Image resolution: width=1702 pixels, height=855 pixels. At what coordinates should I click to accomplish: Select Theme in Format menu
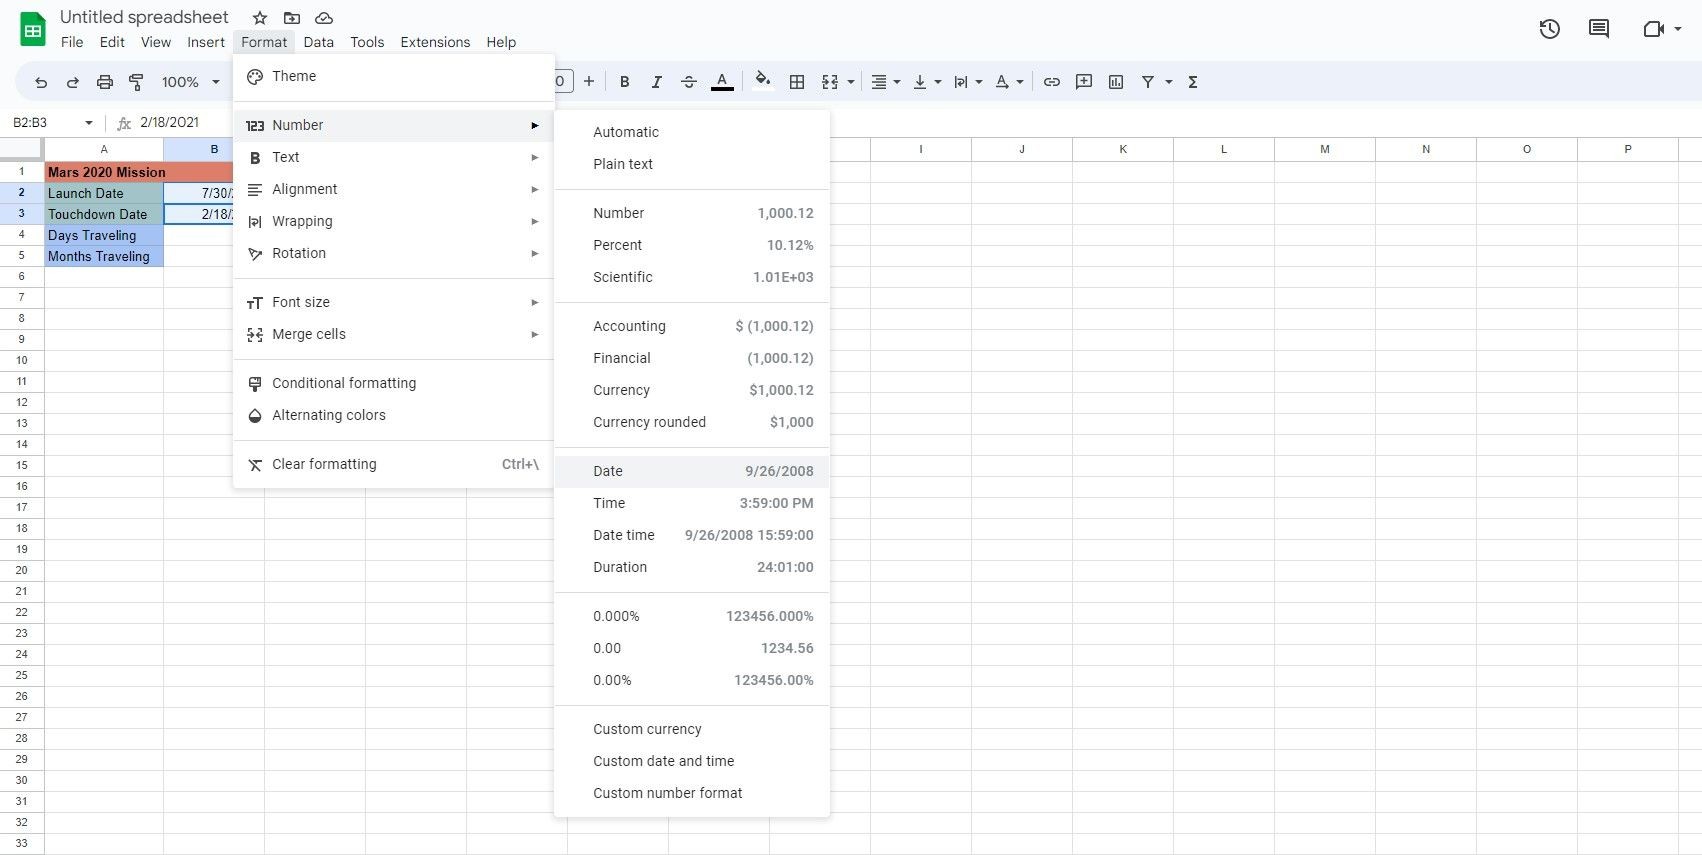(394, 76)
